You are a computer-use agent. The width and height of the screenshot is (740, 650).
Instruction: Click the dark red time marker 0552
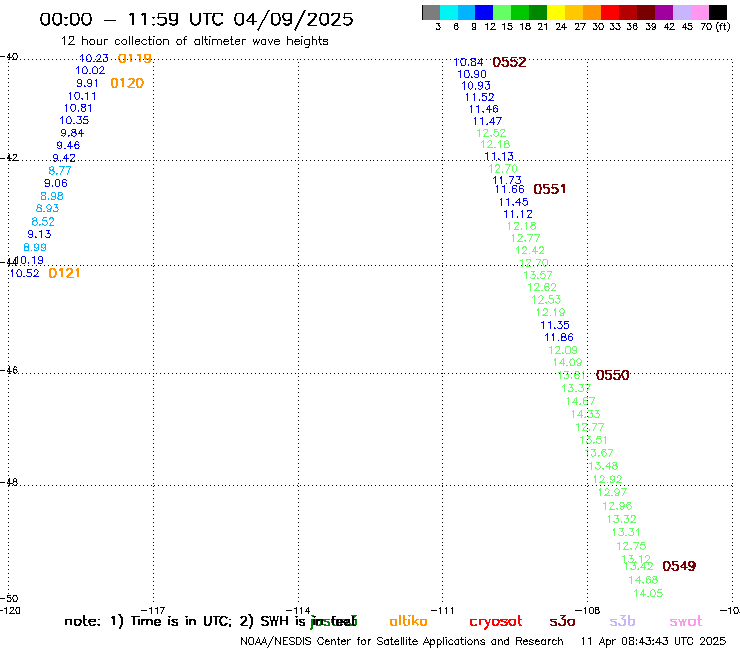pos(509,62)
